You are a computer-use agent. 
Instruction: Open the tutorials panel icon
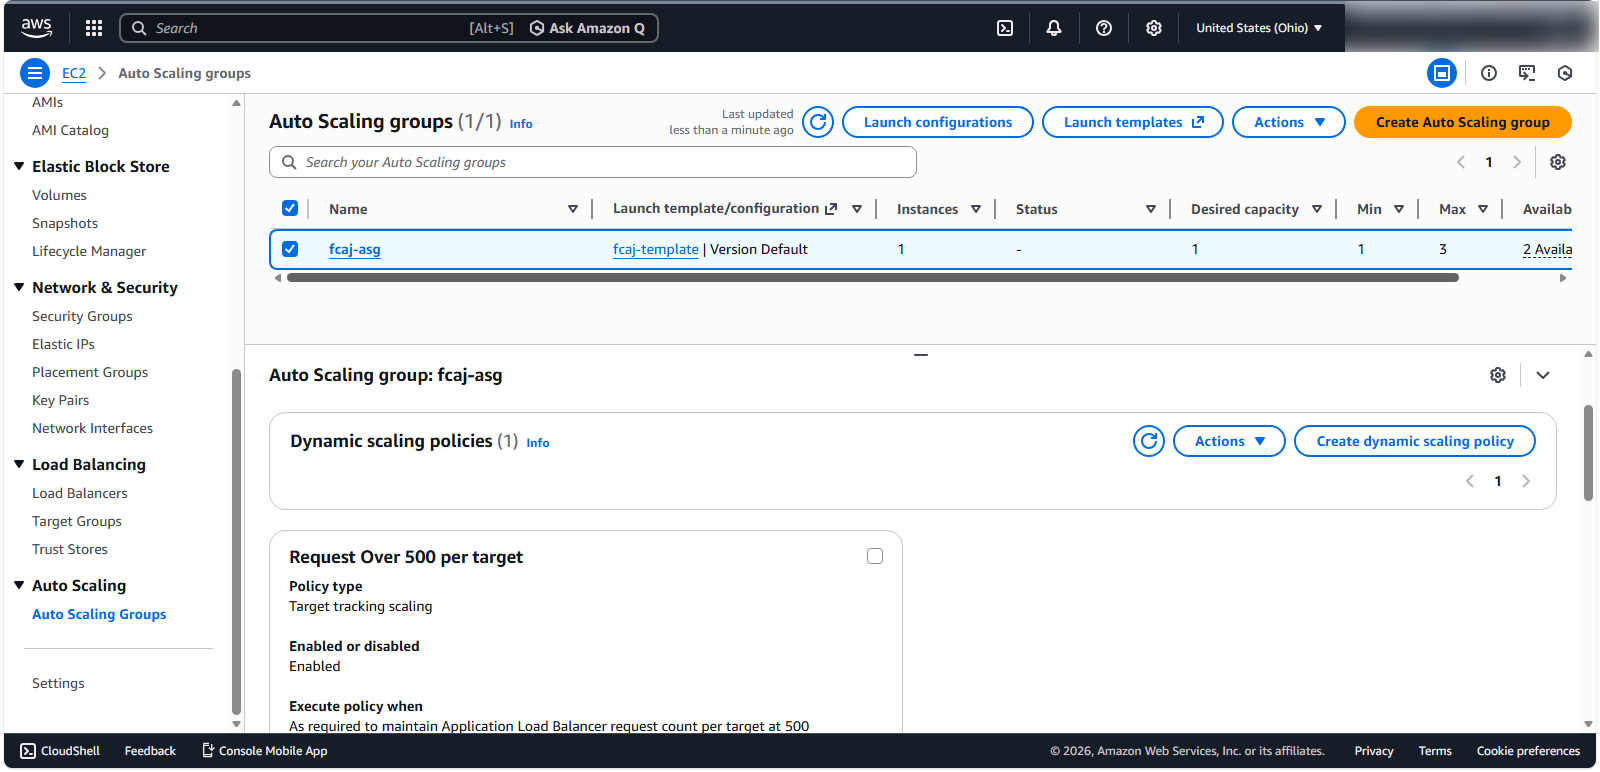click(x=1527, y=73)
